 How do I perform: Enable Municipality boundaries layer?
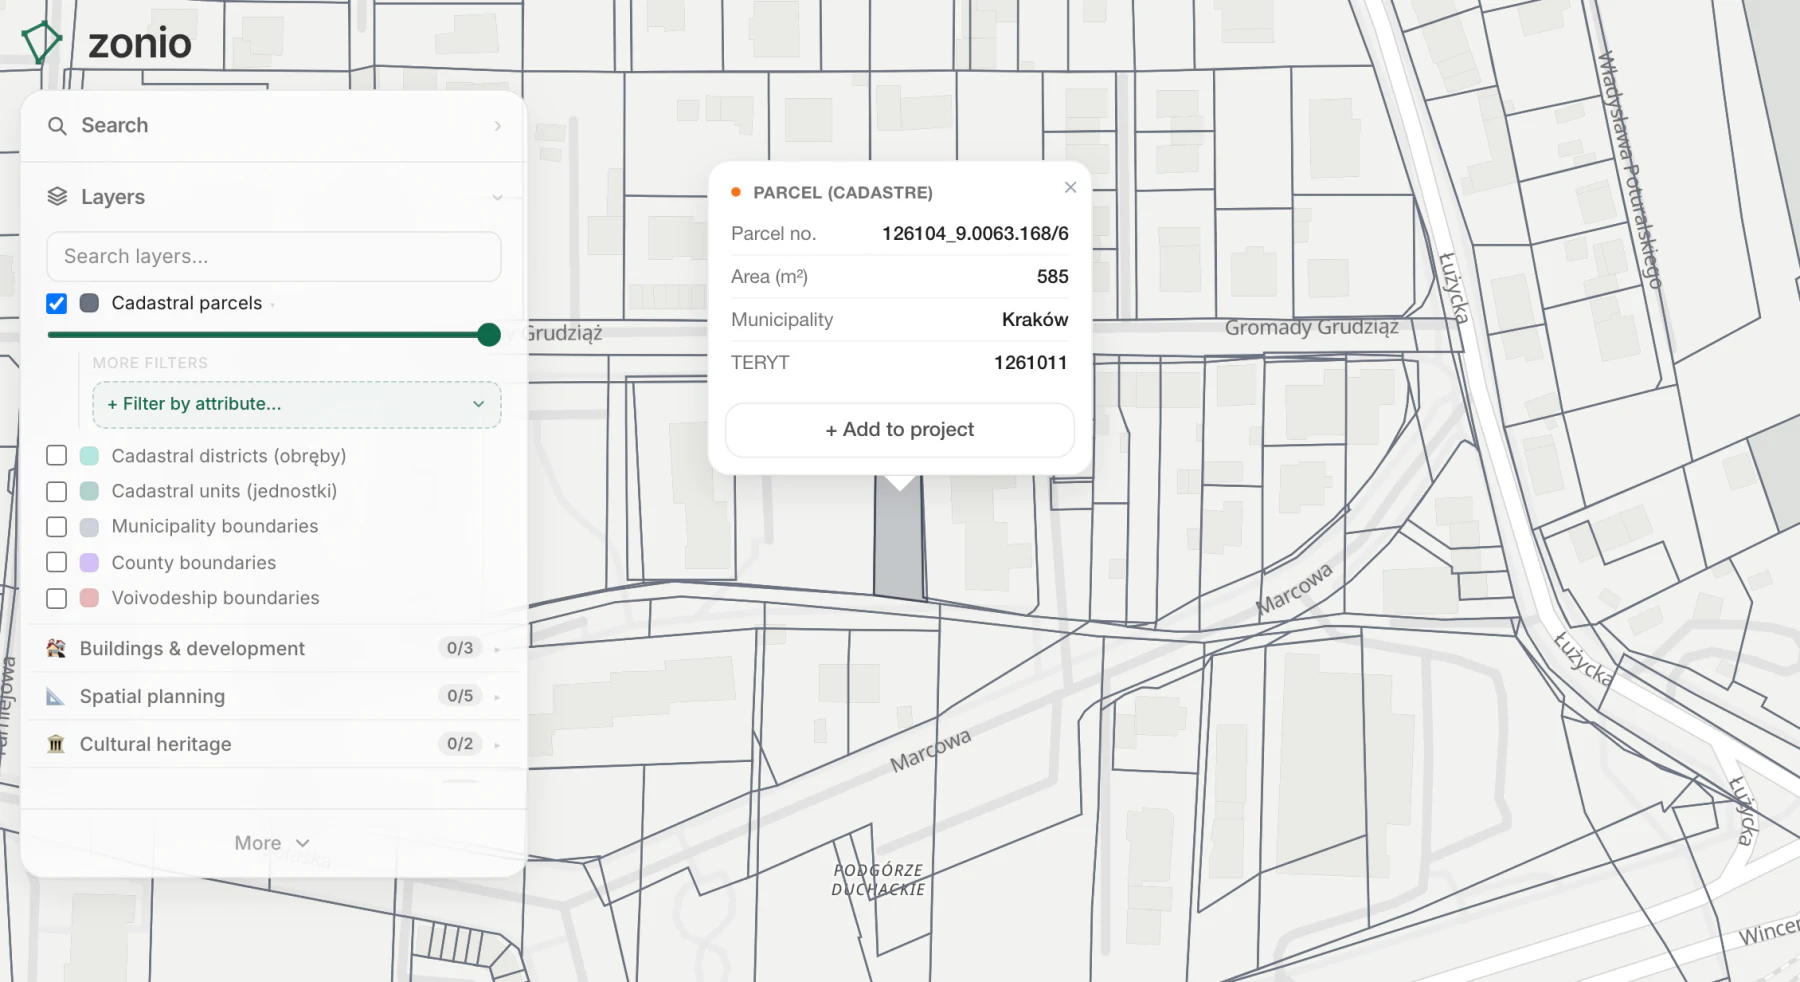coord(57,526)
